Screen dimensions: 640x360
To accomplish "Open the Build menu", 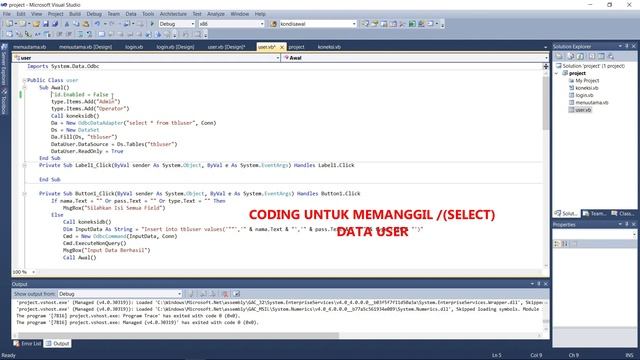I will point(75,14).
